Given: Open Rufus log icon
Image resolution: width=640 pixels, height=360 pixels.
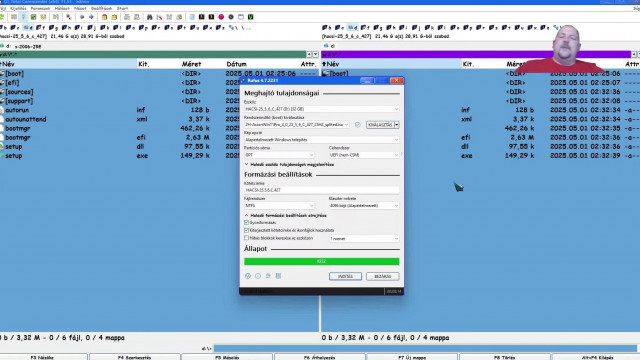Looking at the screenshot, I should pos(278,276).
